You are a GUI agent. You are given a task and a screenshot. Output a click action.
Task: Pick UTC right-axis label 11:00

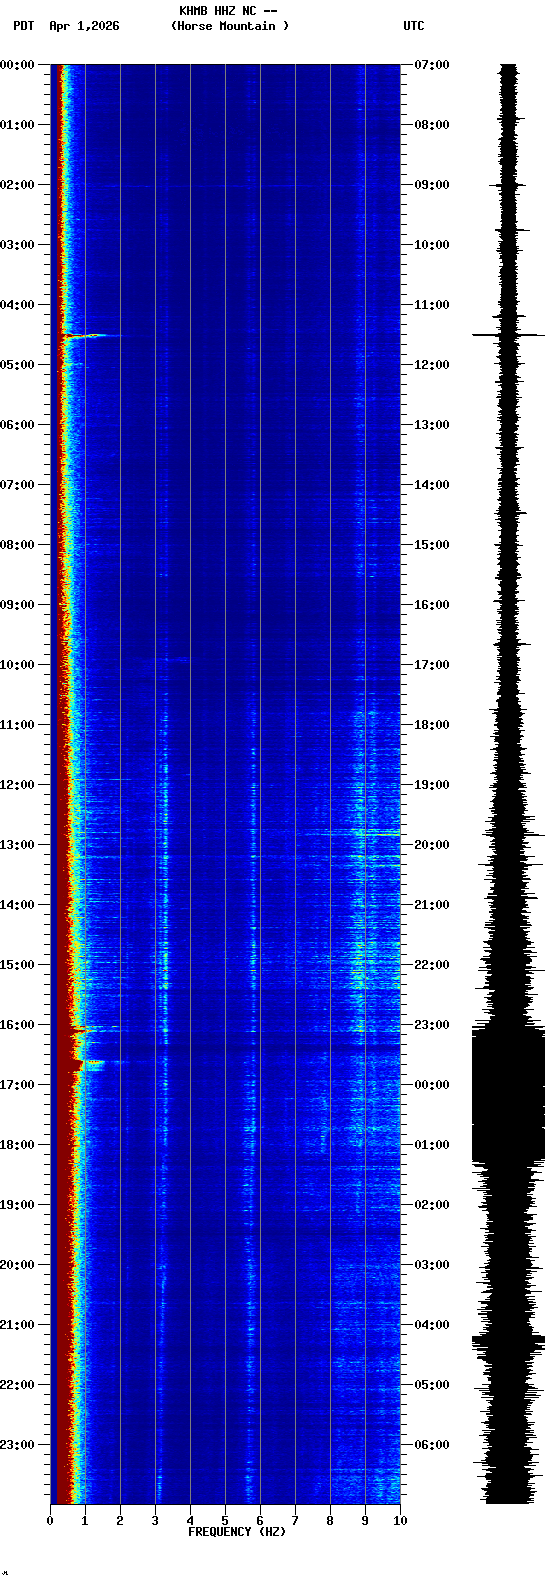(432, 305)
